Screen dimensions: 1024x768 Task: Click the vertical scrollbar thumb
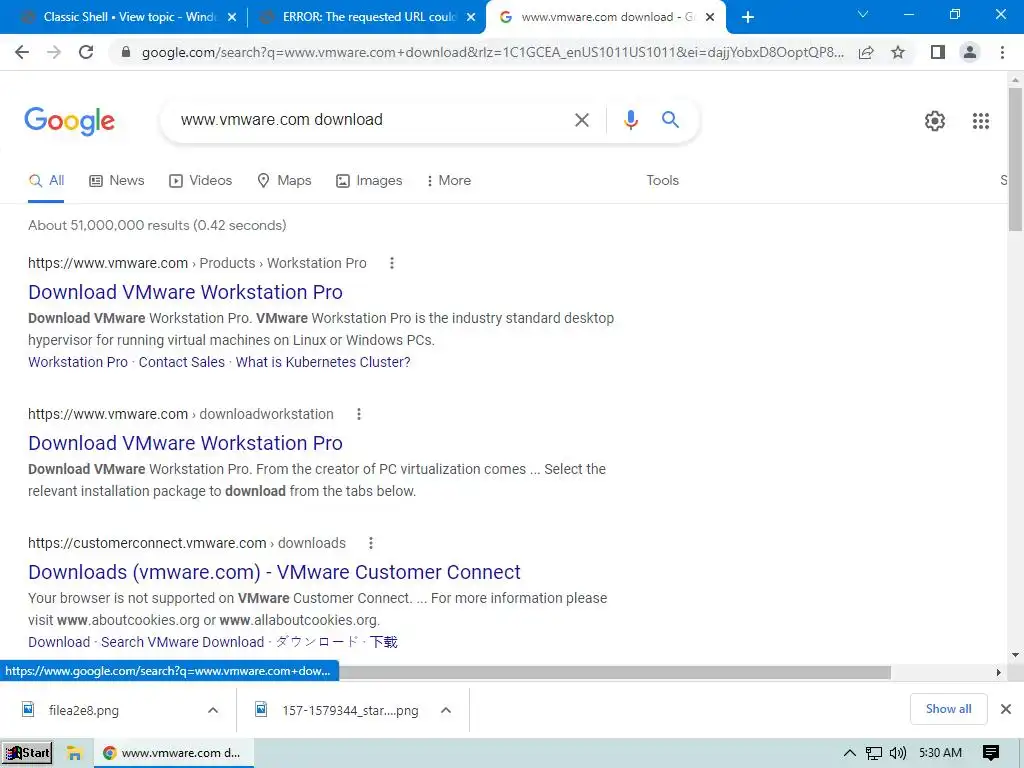(x=1015, y=159)
